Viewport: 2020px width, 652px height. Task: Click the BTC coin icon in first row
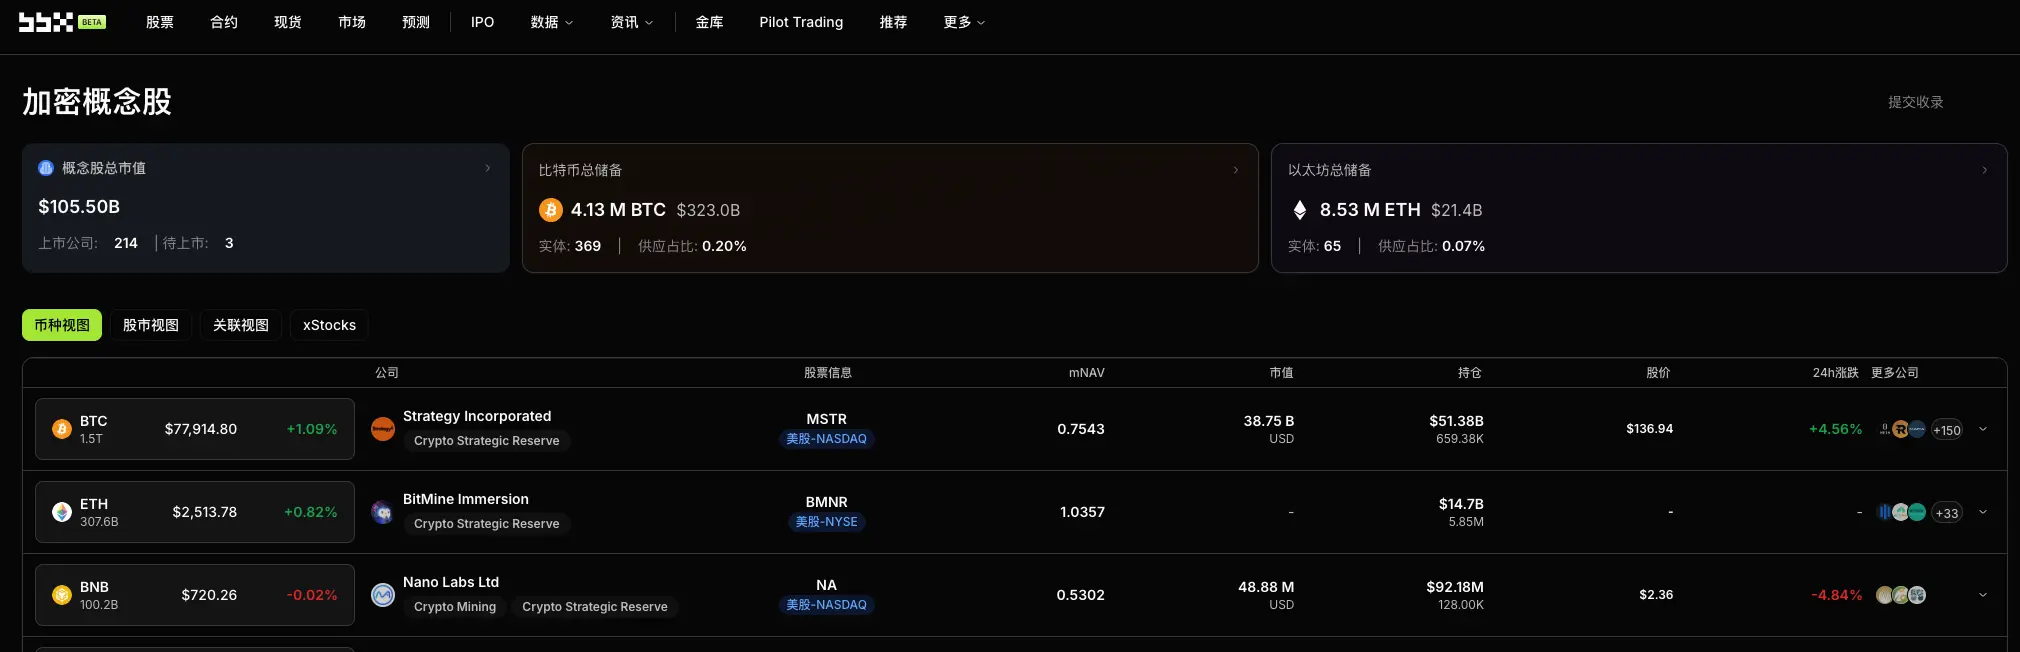pos(62,429)
